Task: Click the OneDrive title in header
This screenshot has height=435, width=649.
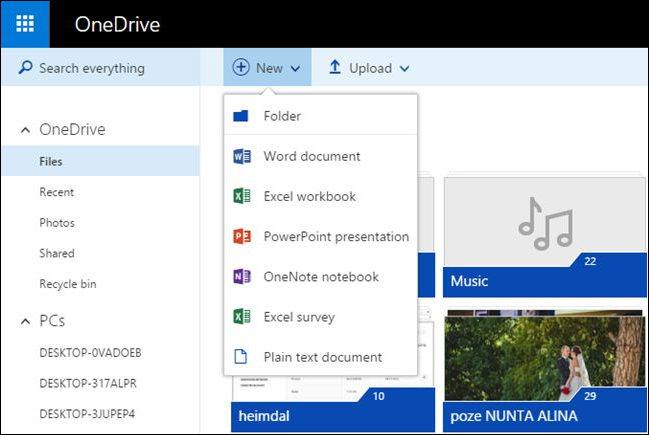Action: (117, 24)
